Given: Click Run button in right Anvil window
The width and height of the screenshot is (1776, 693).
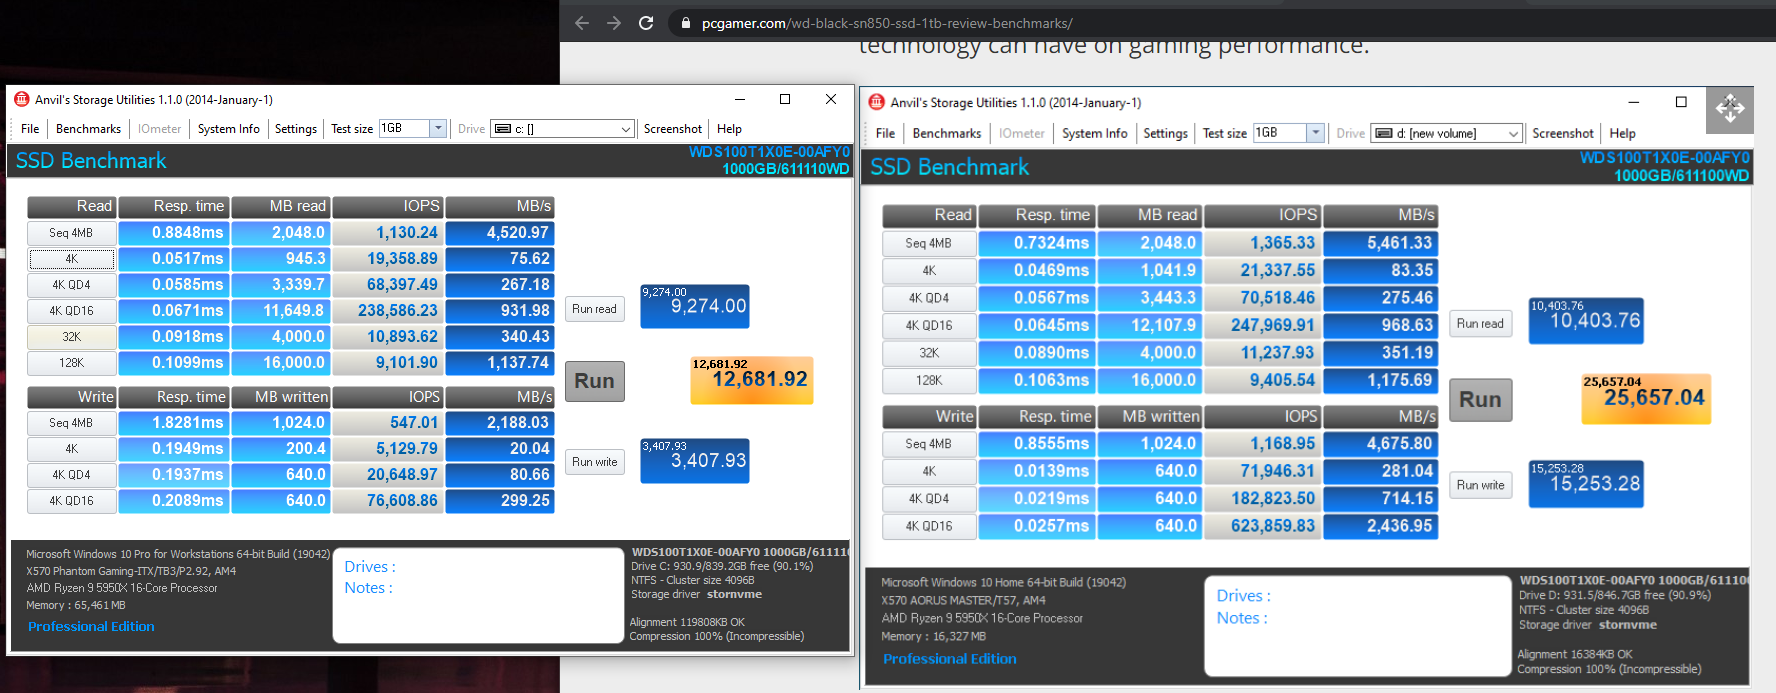Looking at the screenshot, I should coord(1480,400).
